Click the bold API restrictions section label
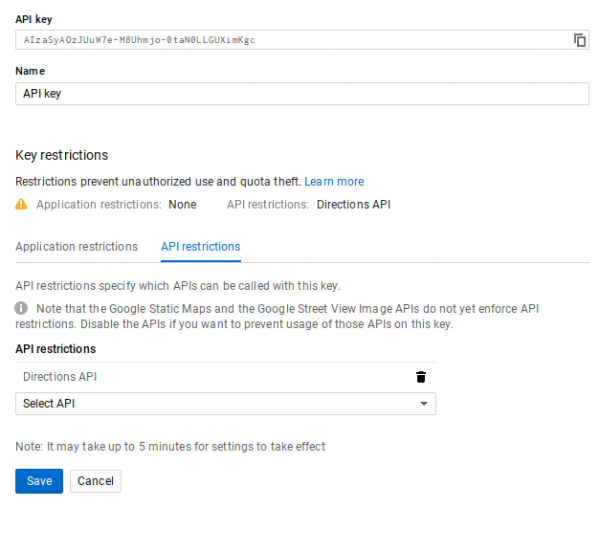The height and width of the screenshot is (552, 600). point(56,349)
